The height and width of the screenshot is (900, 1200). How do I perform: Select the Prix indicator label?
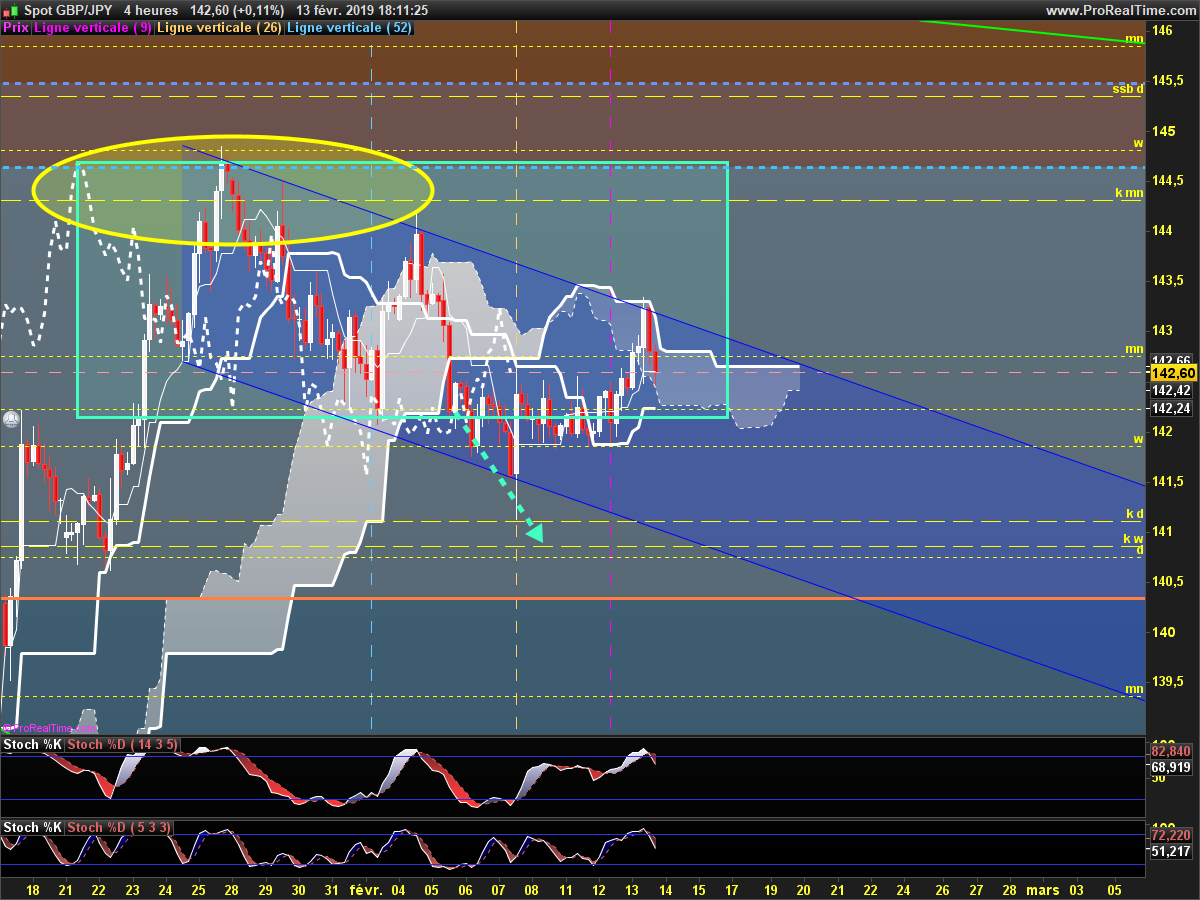pyautogui.click(x=15, y=27)
